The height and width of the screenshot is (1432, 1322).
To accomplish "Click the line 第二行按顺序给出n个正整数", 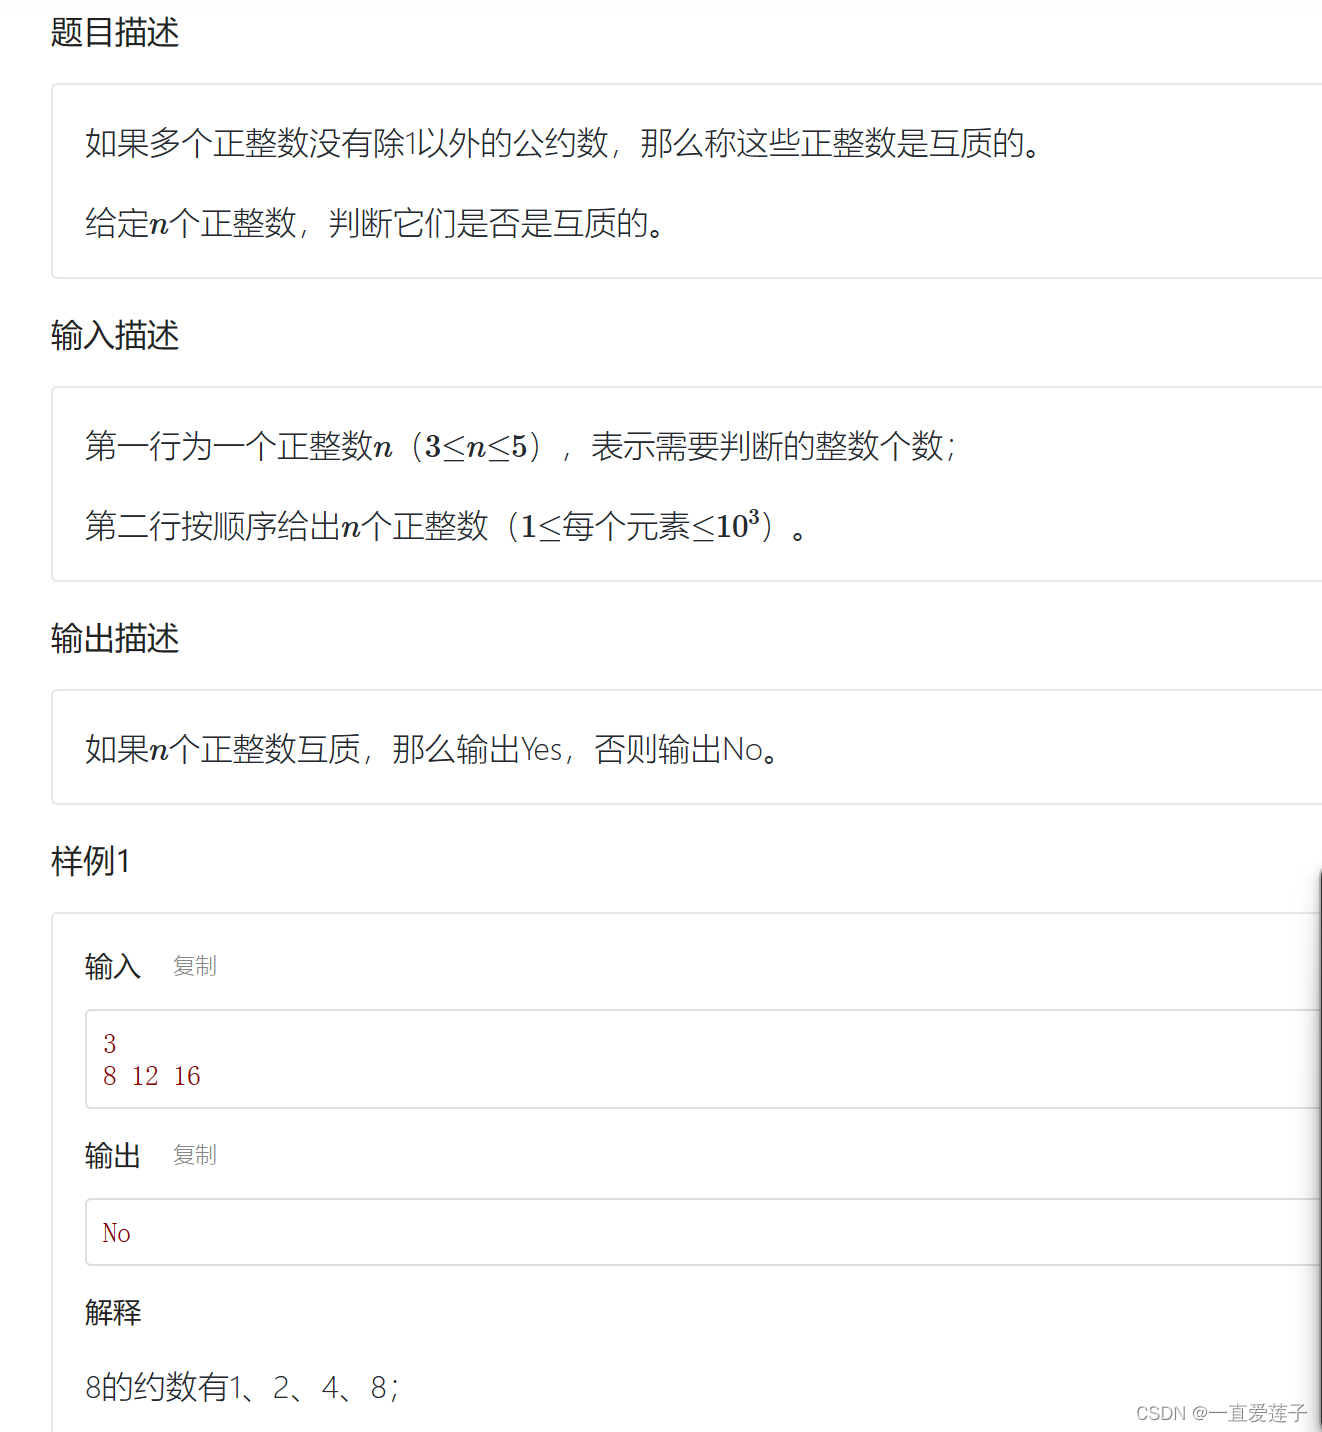I will coord(446,525).
